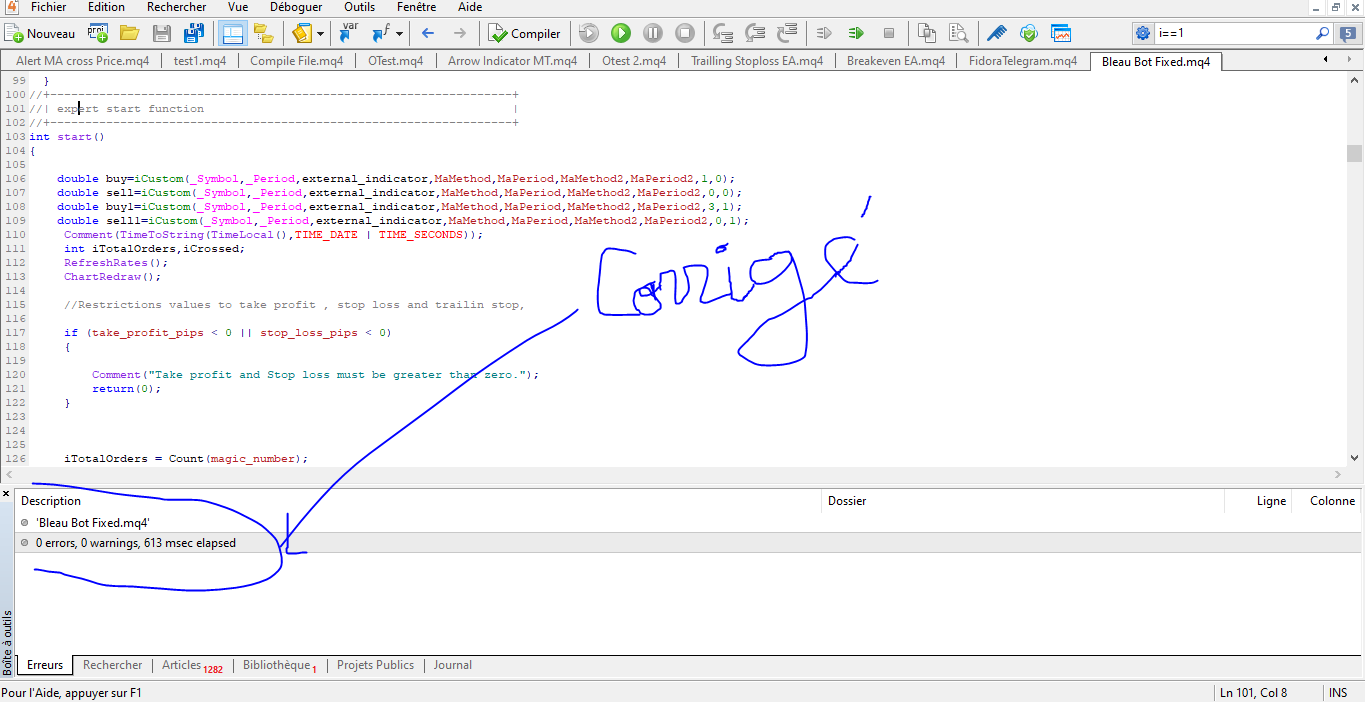Image resolution: width=1365 pixels, height=702 pixels.
Task: Open the Déboguer menu
Action: click(x=296, y=7)
